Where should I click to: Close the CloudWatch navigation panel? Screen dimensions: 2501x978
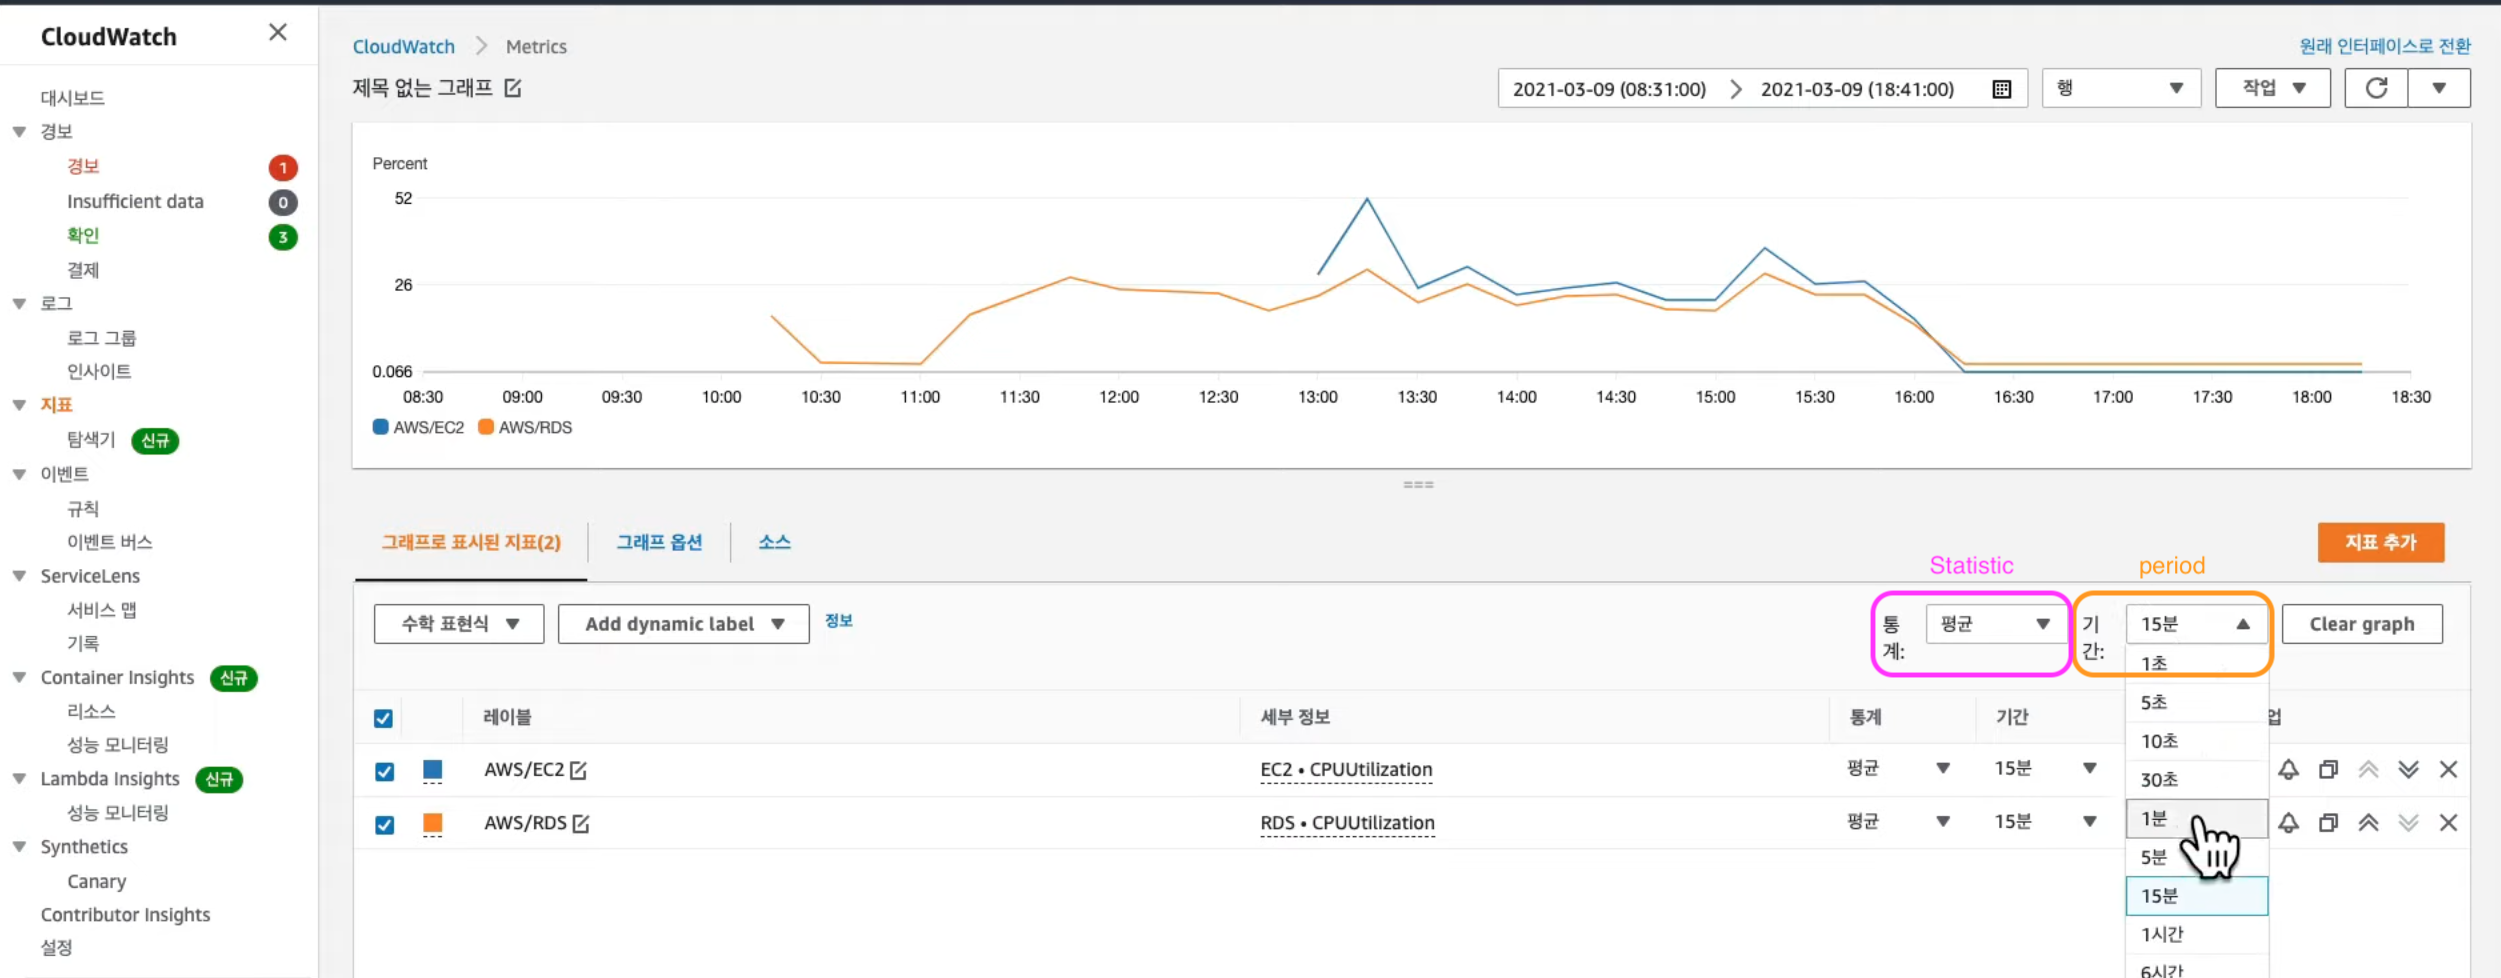tap(278, 33)
